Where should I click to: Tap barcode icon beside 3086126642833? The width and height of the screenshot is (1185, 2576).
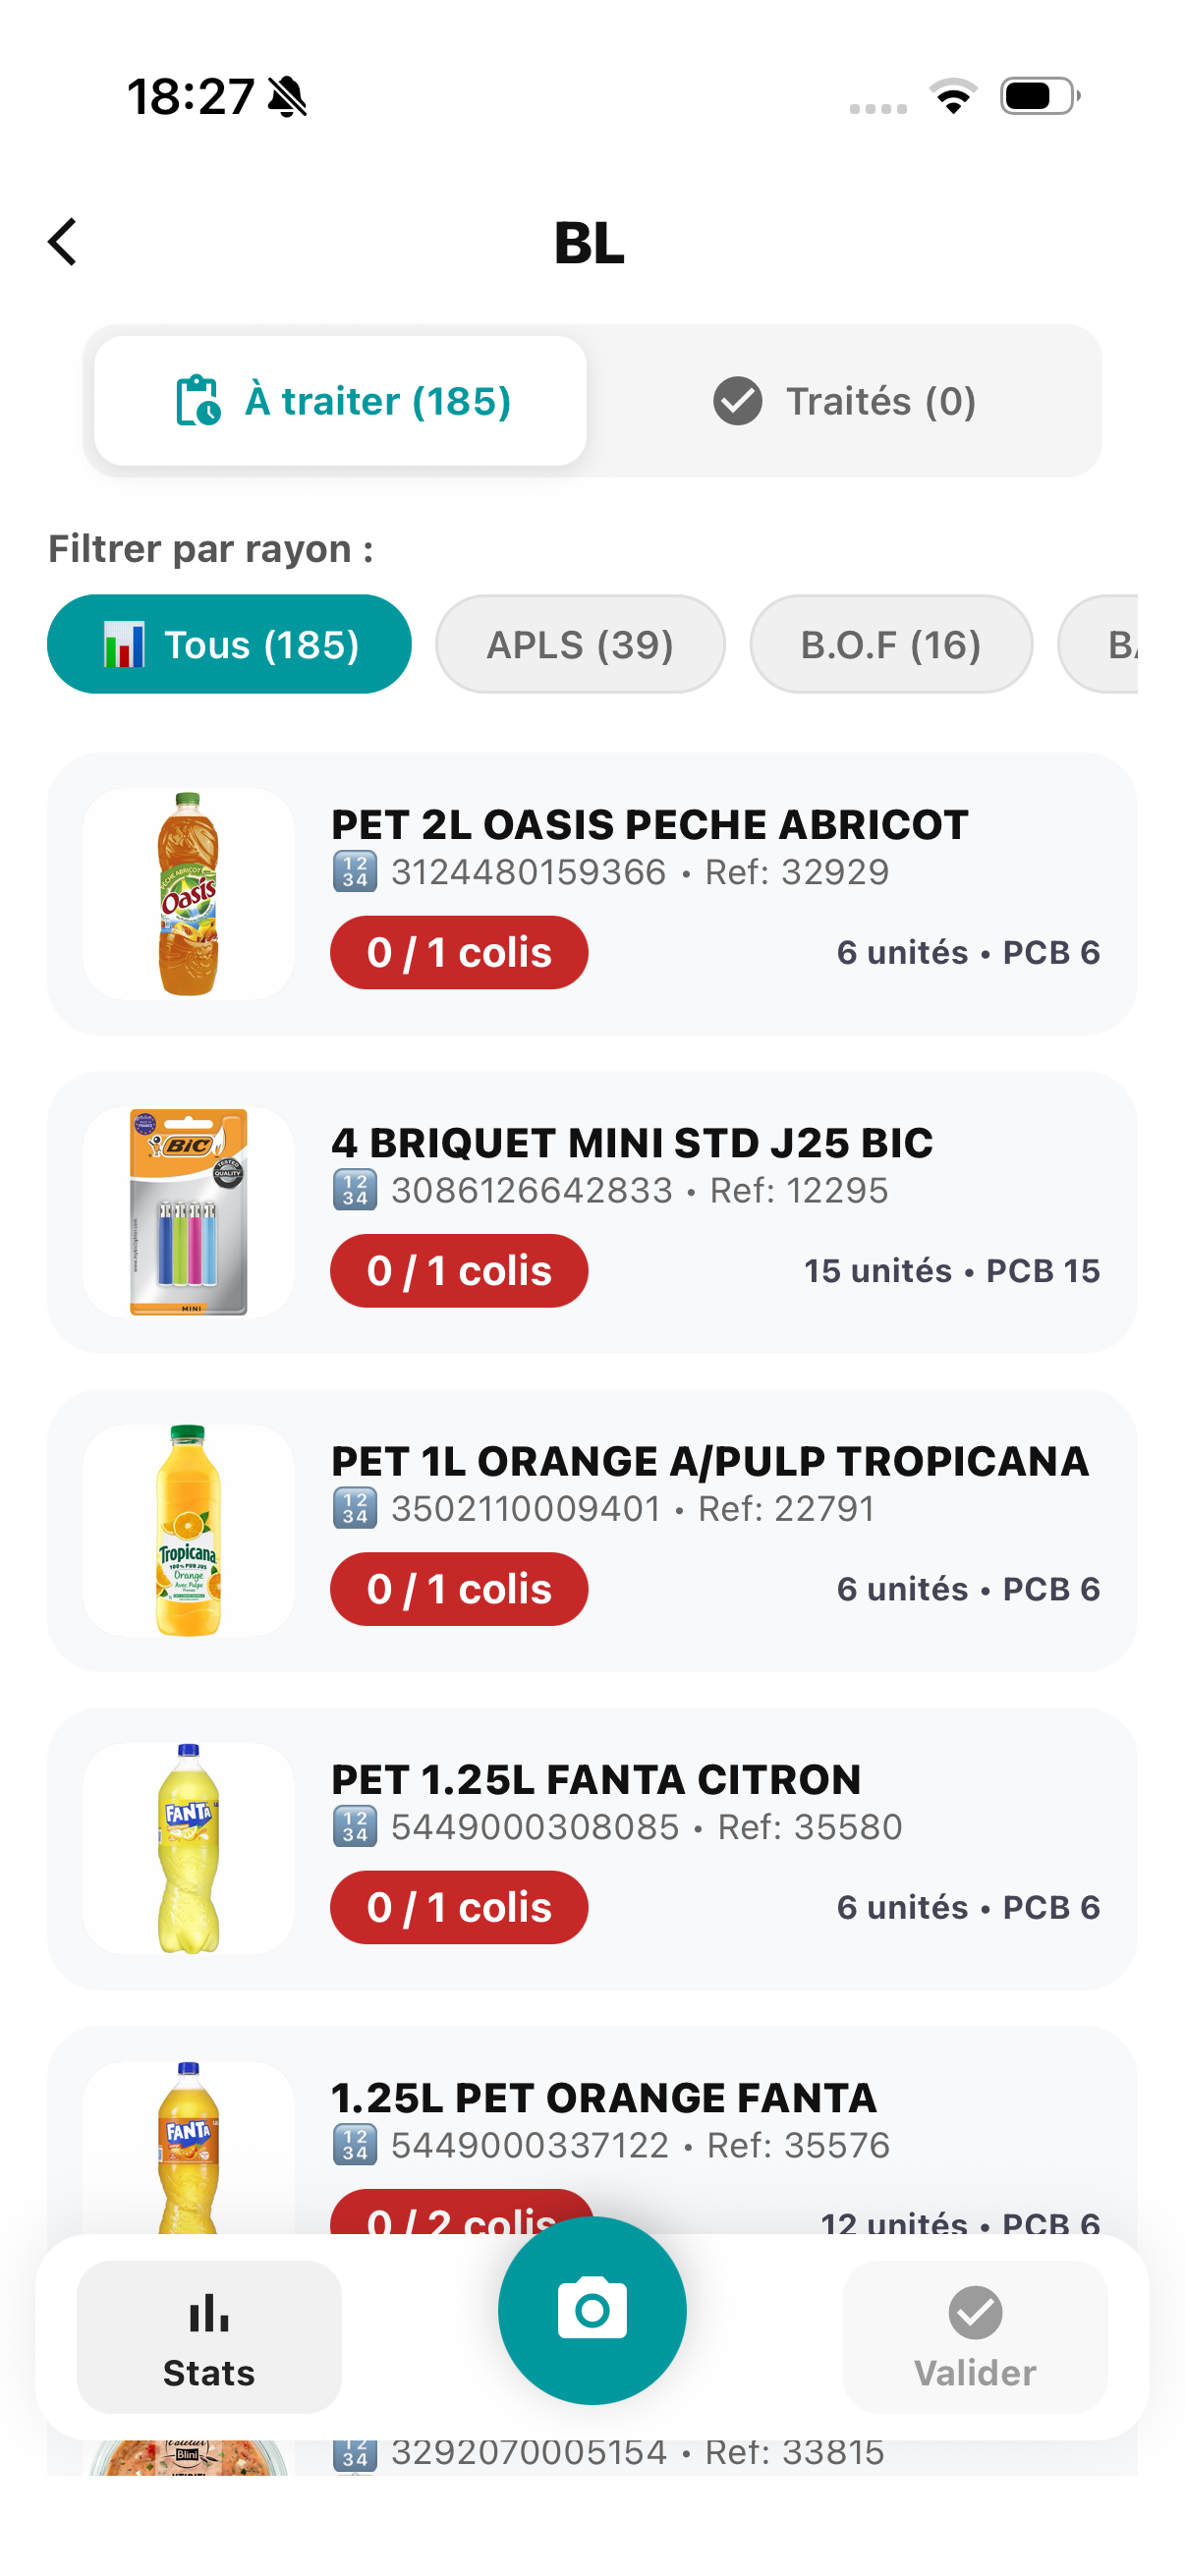coord(355,1189)
